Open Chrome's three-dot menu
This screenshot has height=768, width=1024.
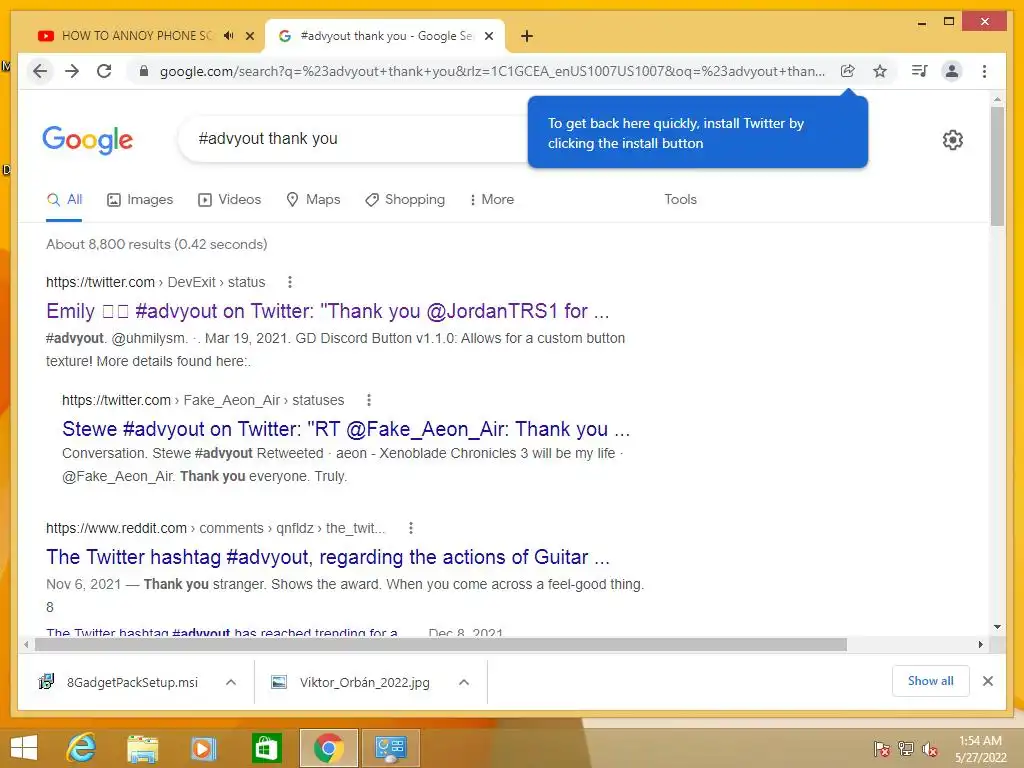click(x=984, y=71)
